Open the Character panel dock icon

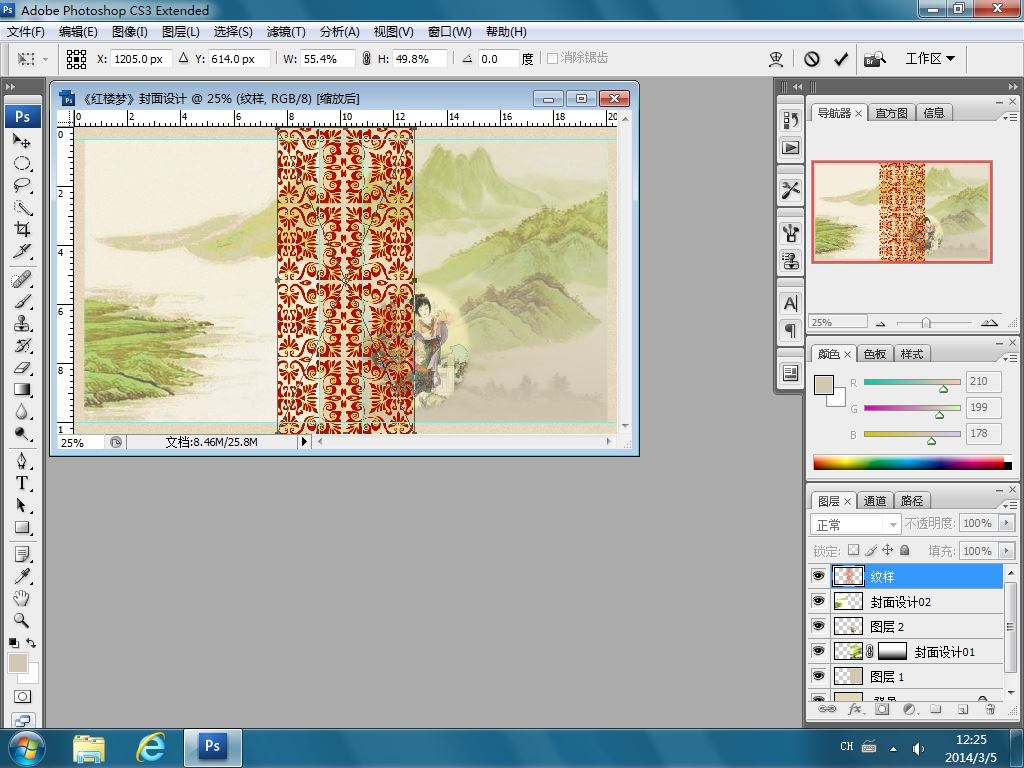pos(790,304)
